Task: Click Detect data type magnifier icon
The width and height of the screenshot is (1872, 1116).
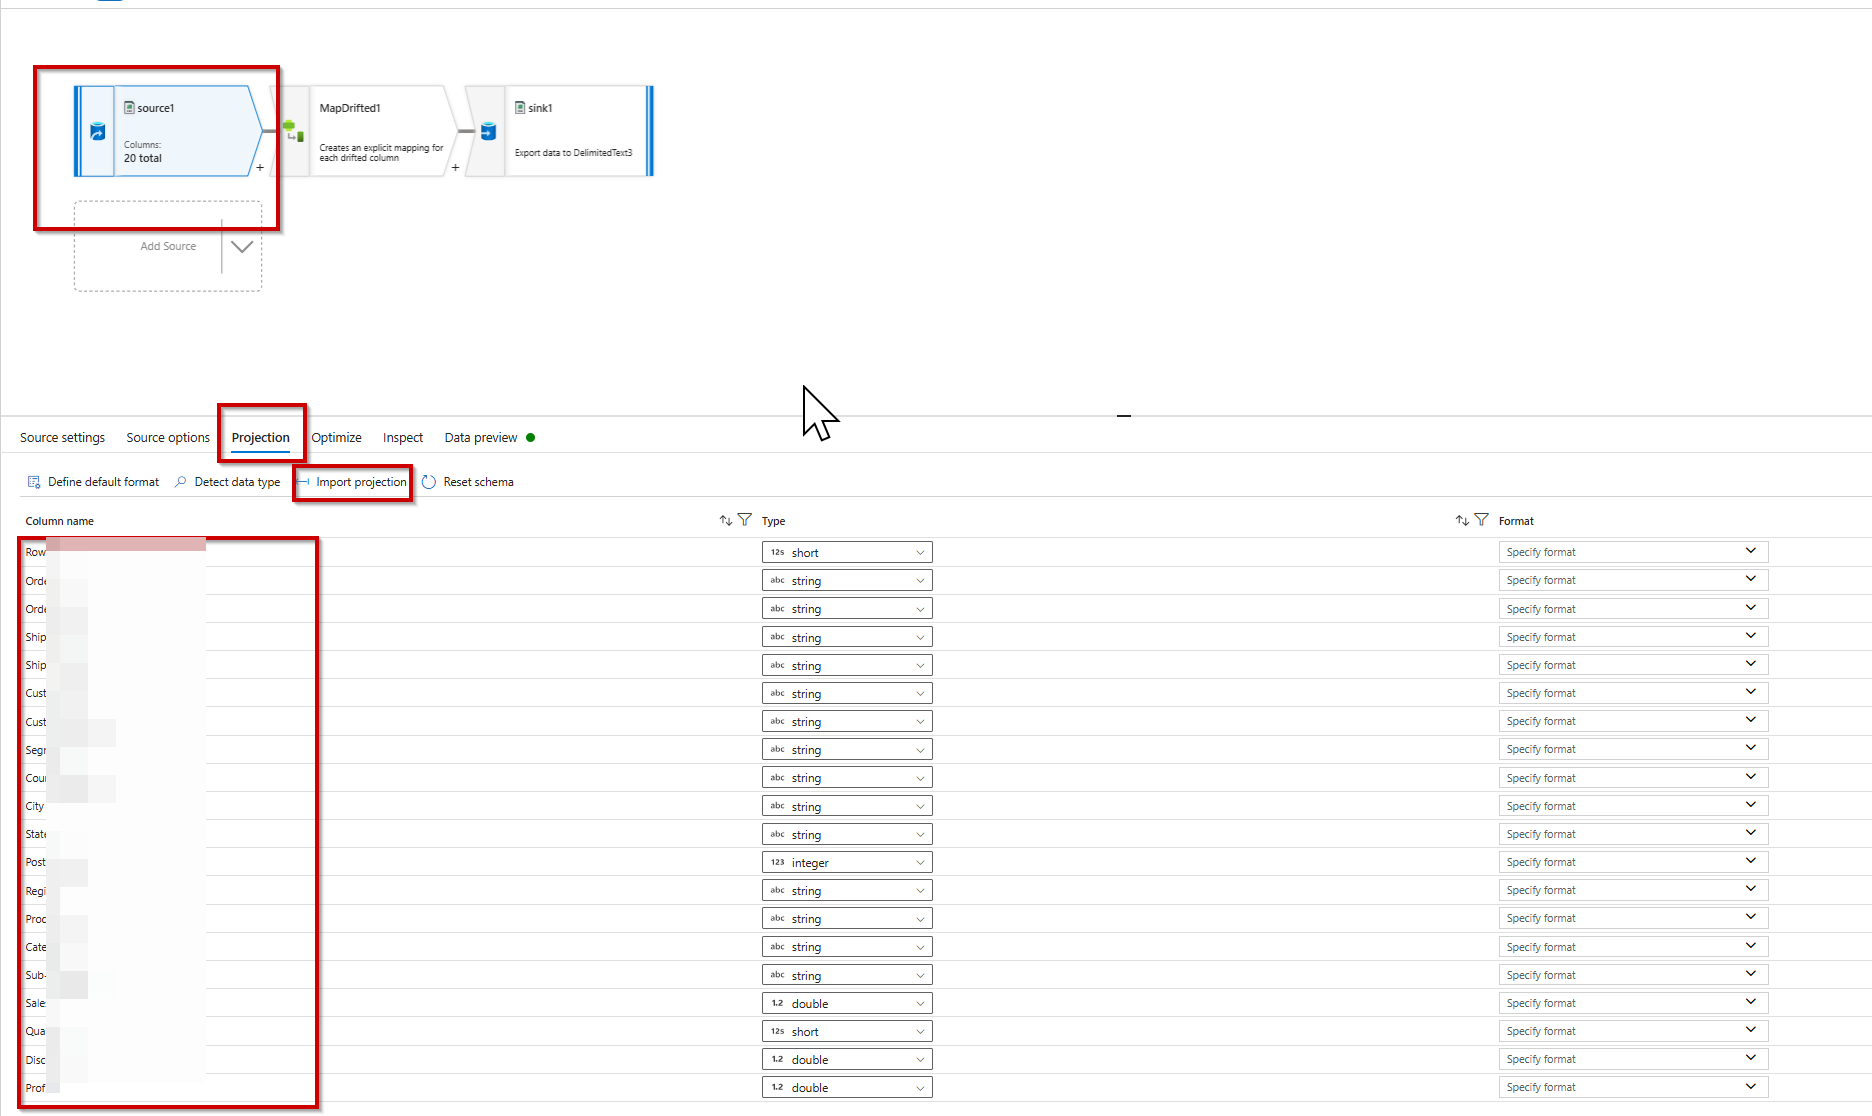Action: pyautogui.click(x=180, y=482)
